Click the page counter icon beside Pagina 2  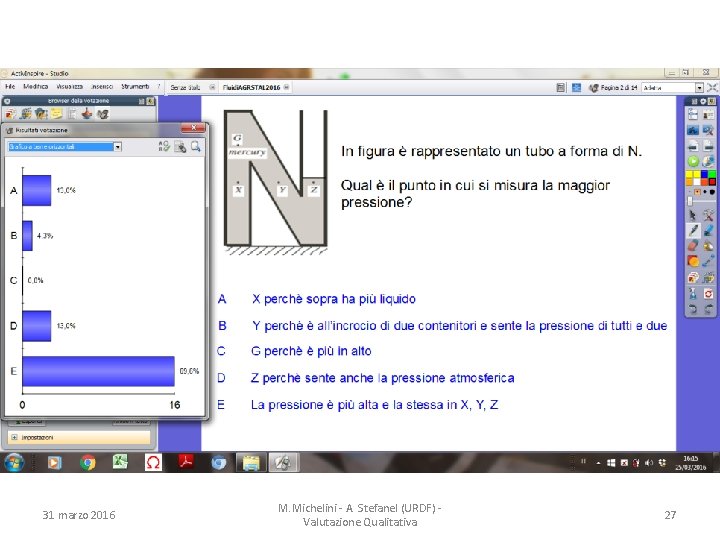point(594,87)
